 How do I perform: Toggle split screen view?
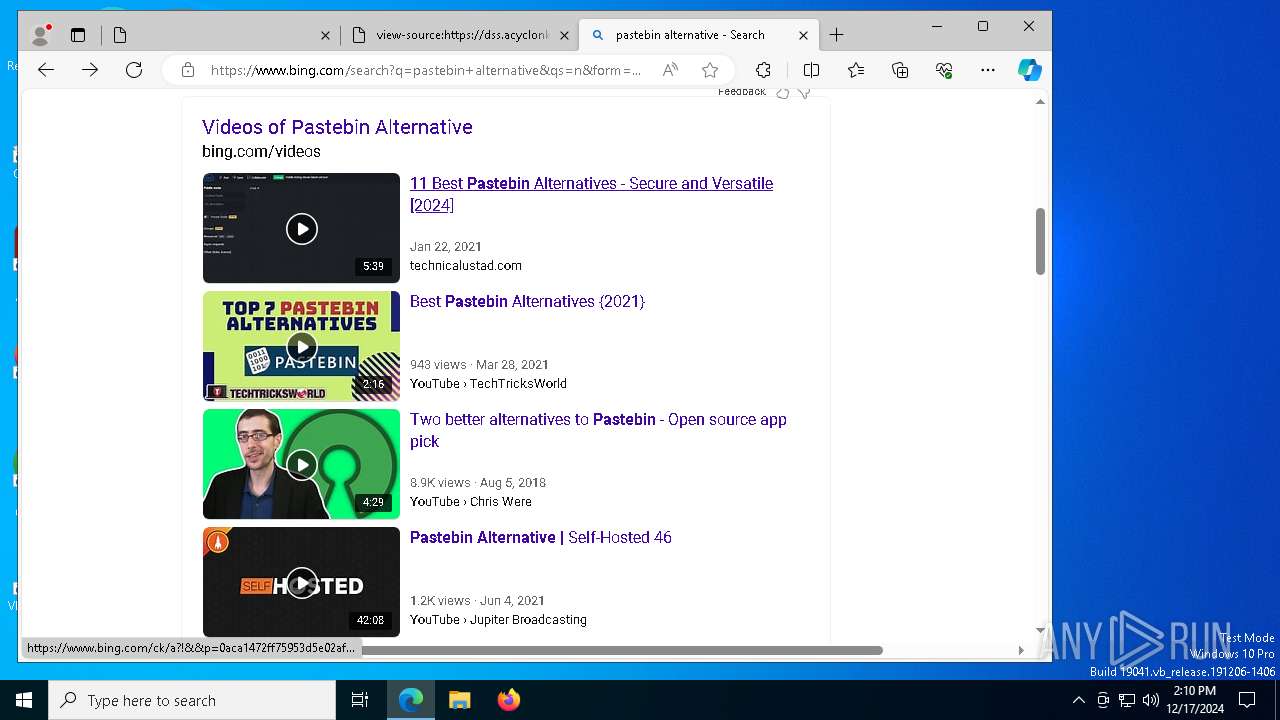812,70
